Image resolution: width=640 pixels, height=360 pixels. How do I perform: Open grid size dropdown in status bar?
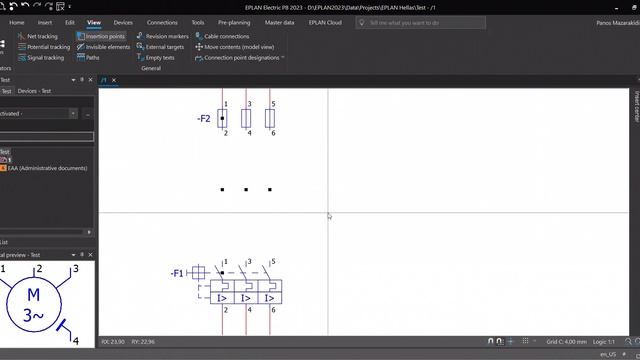(535, 341)
